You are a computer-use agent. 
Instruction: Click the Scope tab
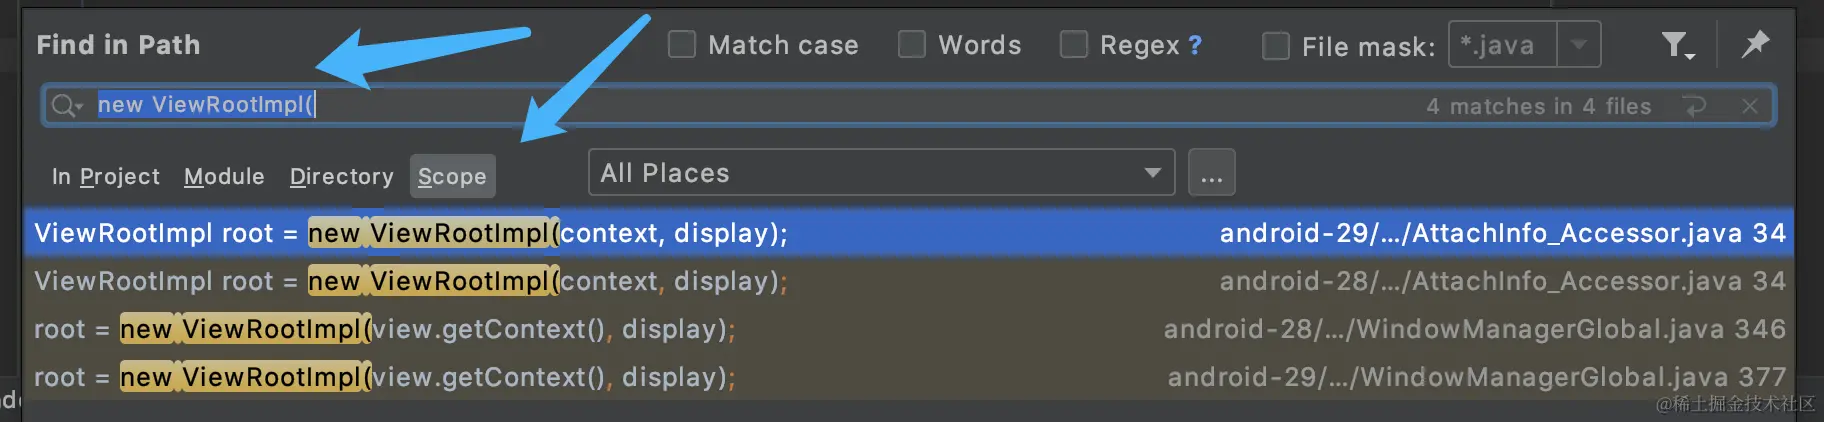[x=452, y=177]
